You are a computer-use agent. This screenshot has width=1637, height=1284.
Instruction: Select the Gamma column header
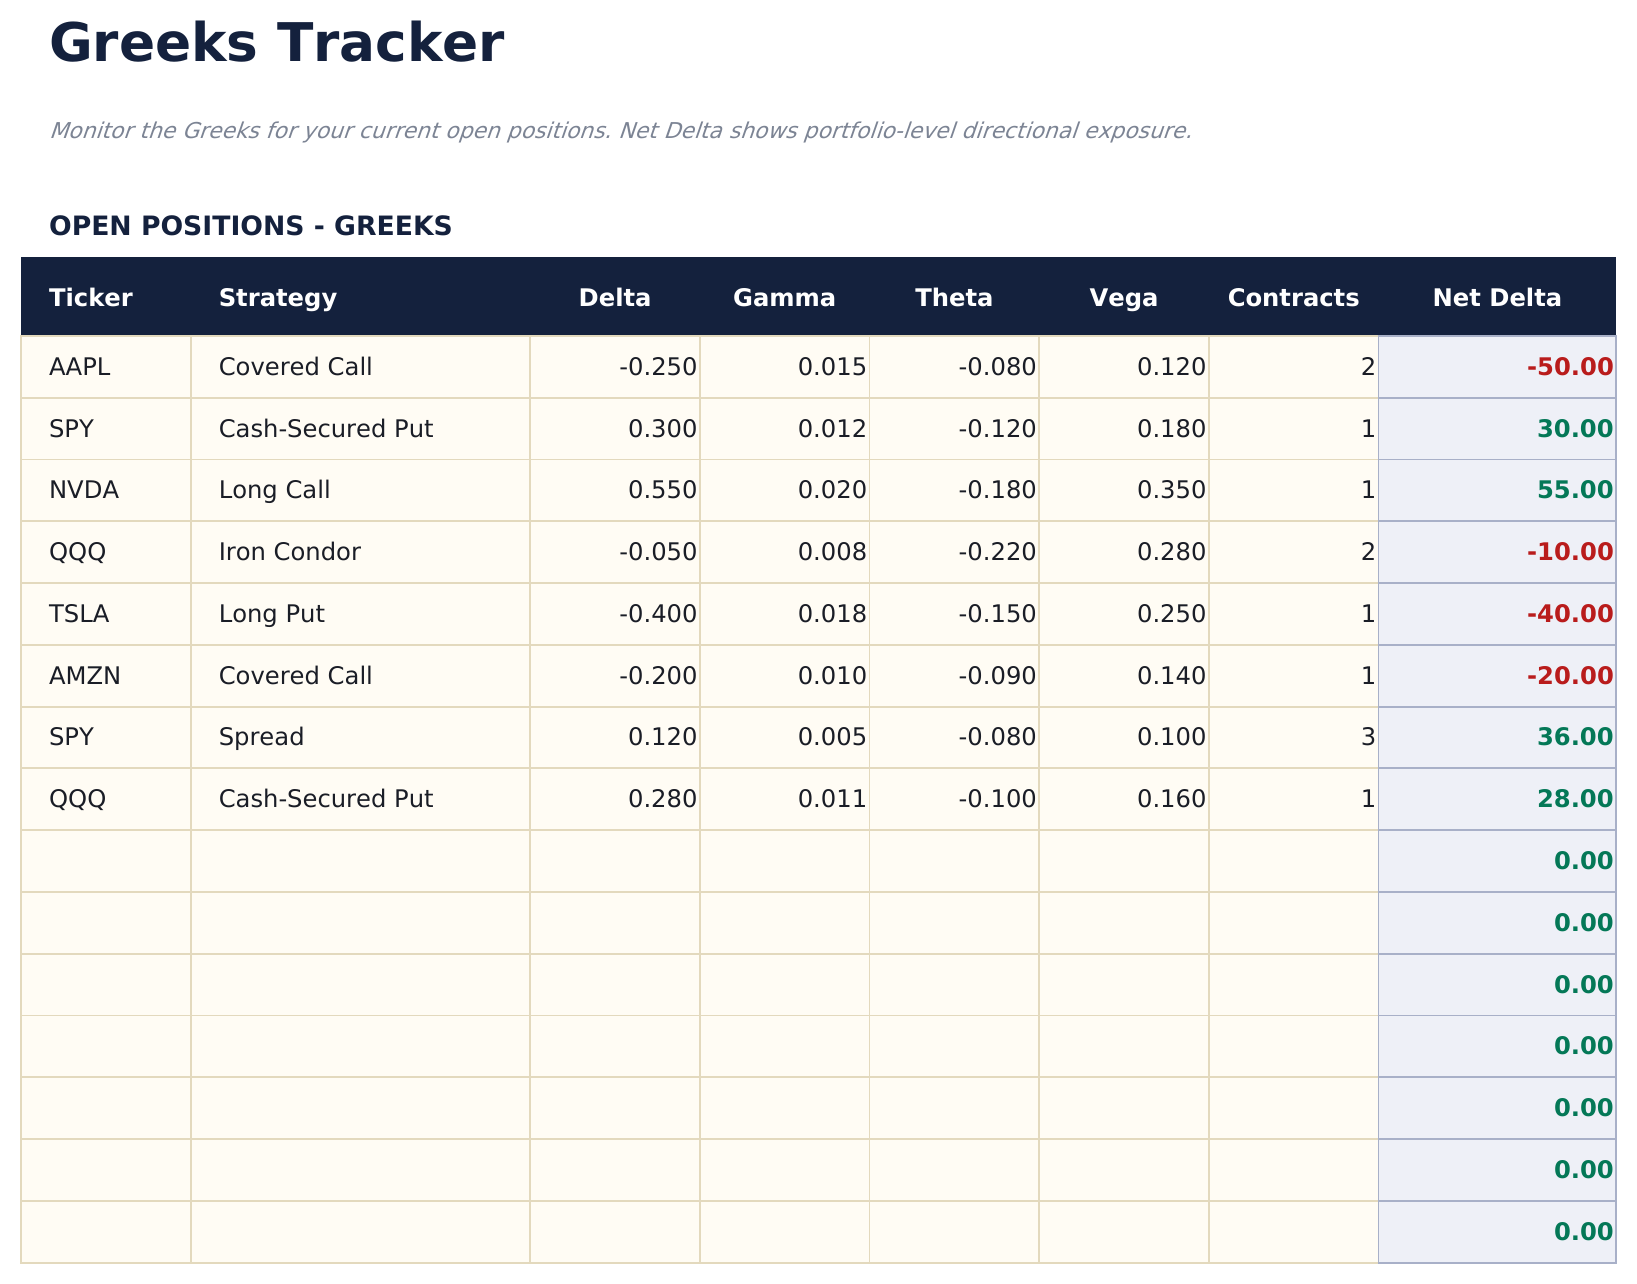point(785,297)
